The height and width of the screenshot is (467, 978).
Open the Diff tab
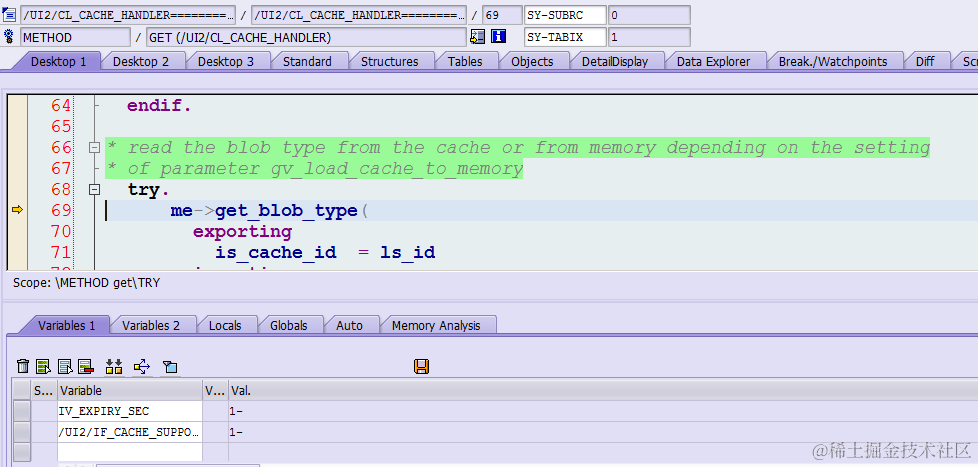925,61
